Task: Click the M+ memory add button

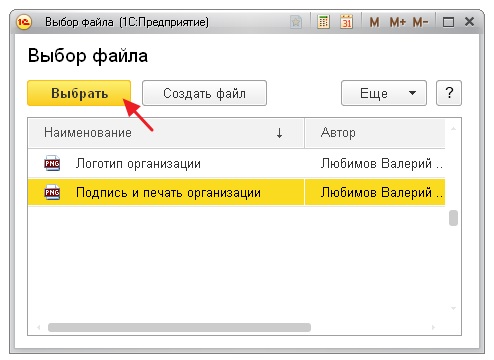Action: coord(397,22)
